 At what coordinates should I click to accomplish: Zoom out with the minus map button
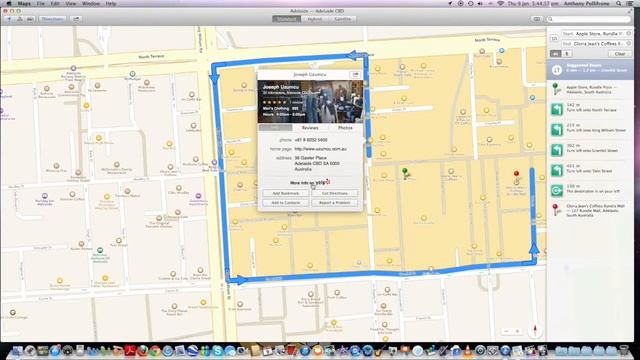(506, 331)
